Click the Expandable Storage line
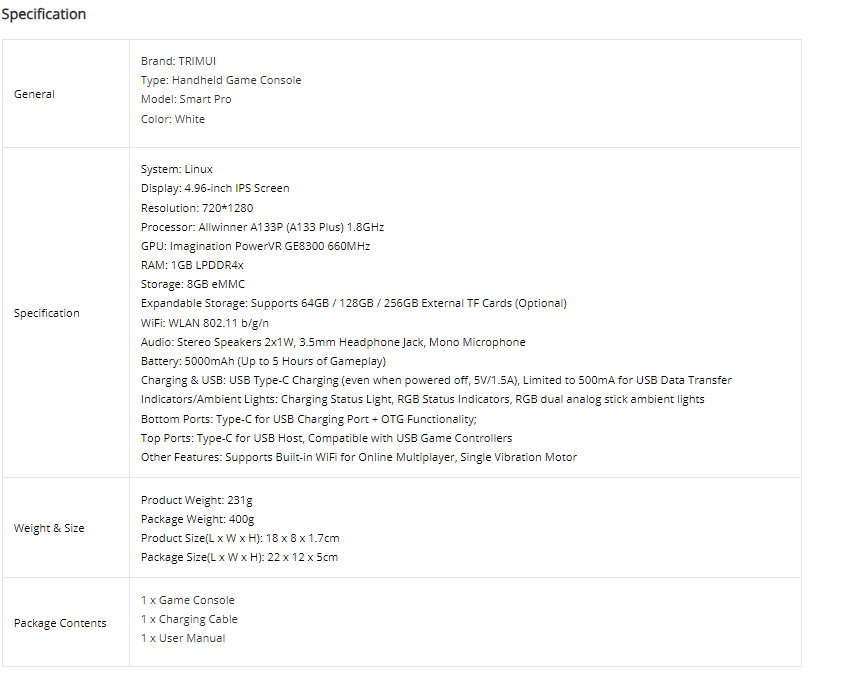The image size is (843, 675). click(x=354, y=304)
